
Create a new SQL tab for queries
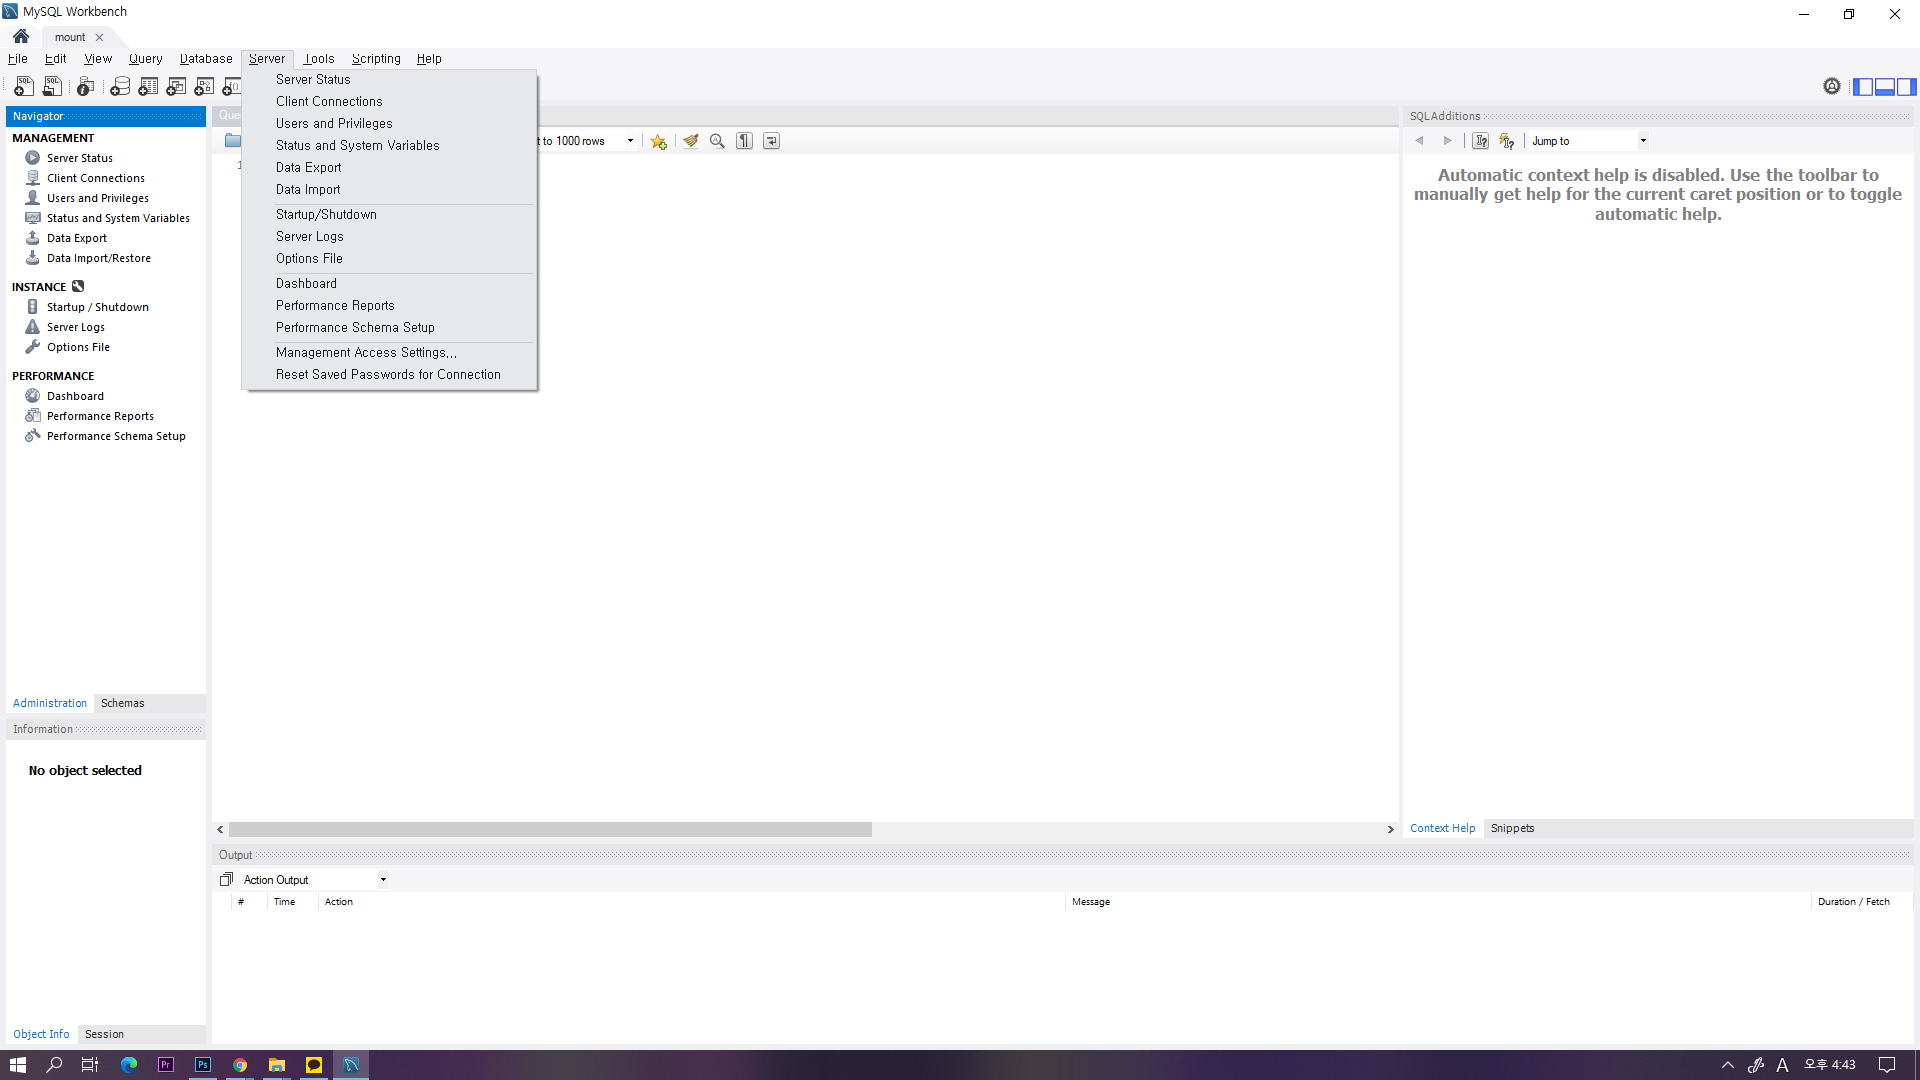[x=23, y=87]
